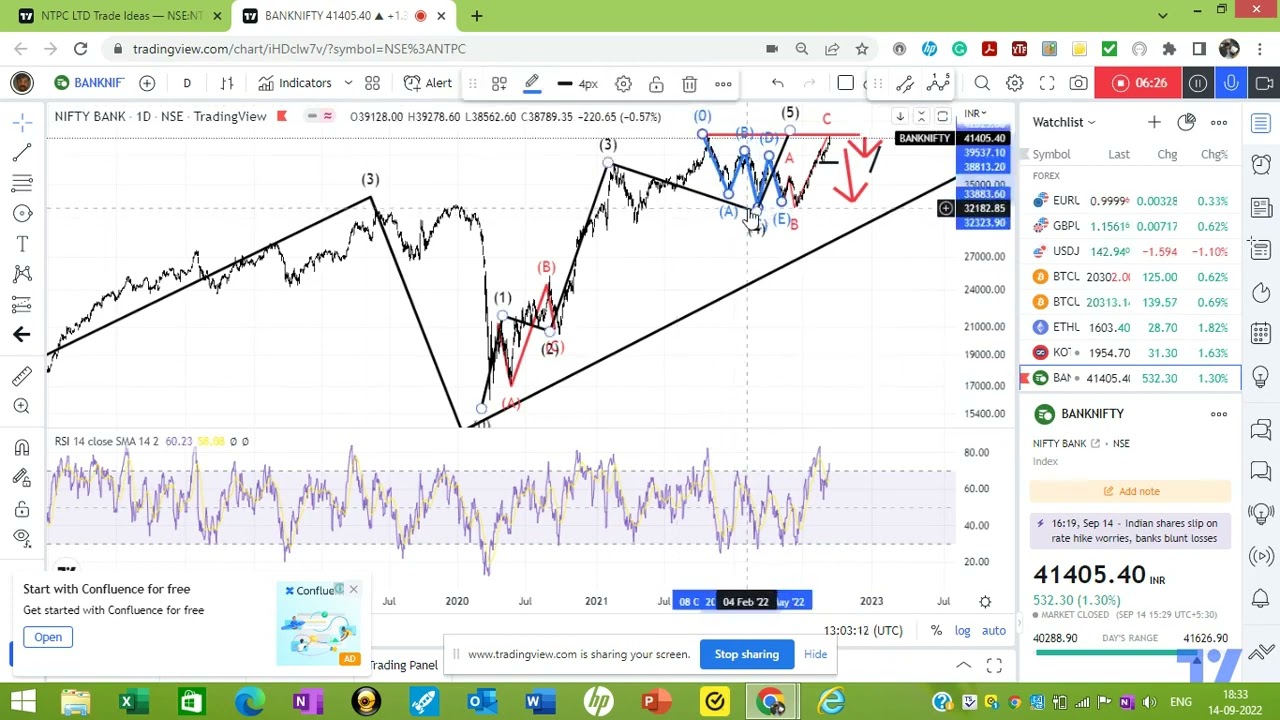Toggle lock all drawing tools
The image size is (1280, 720).
pos(22,508)
